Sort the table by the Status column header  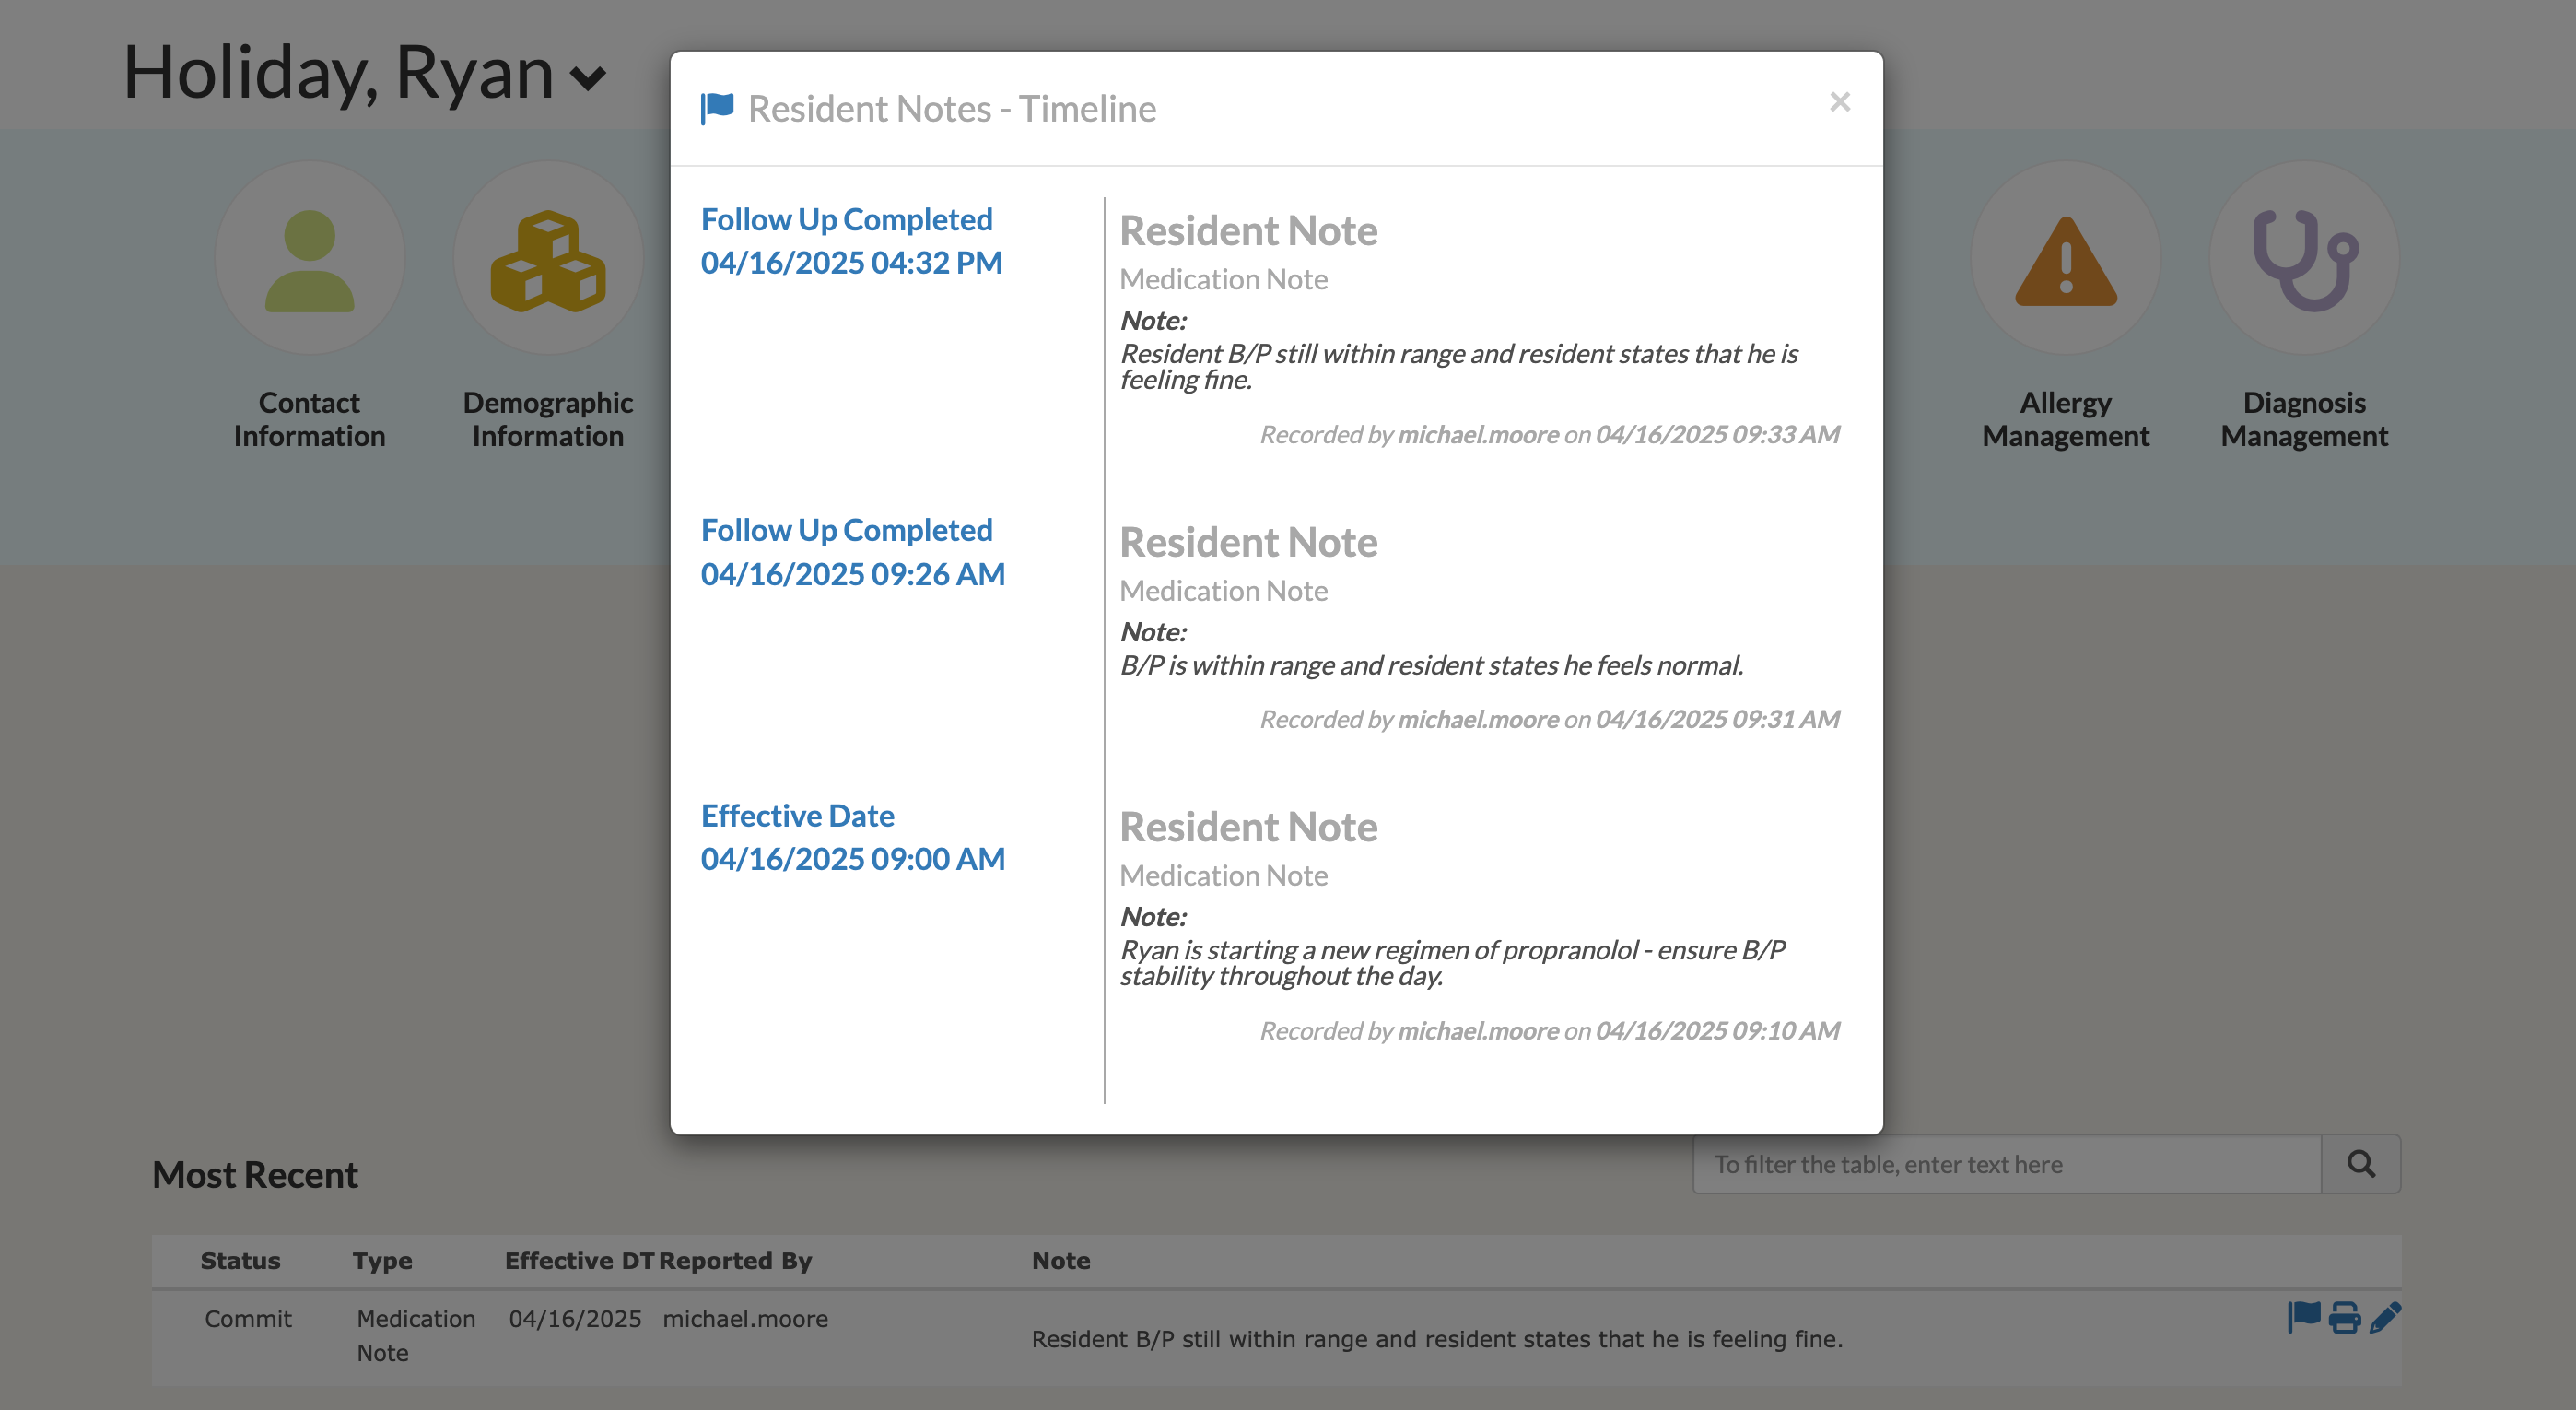240,1260
